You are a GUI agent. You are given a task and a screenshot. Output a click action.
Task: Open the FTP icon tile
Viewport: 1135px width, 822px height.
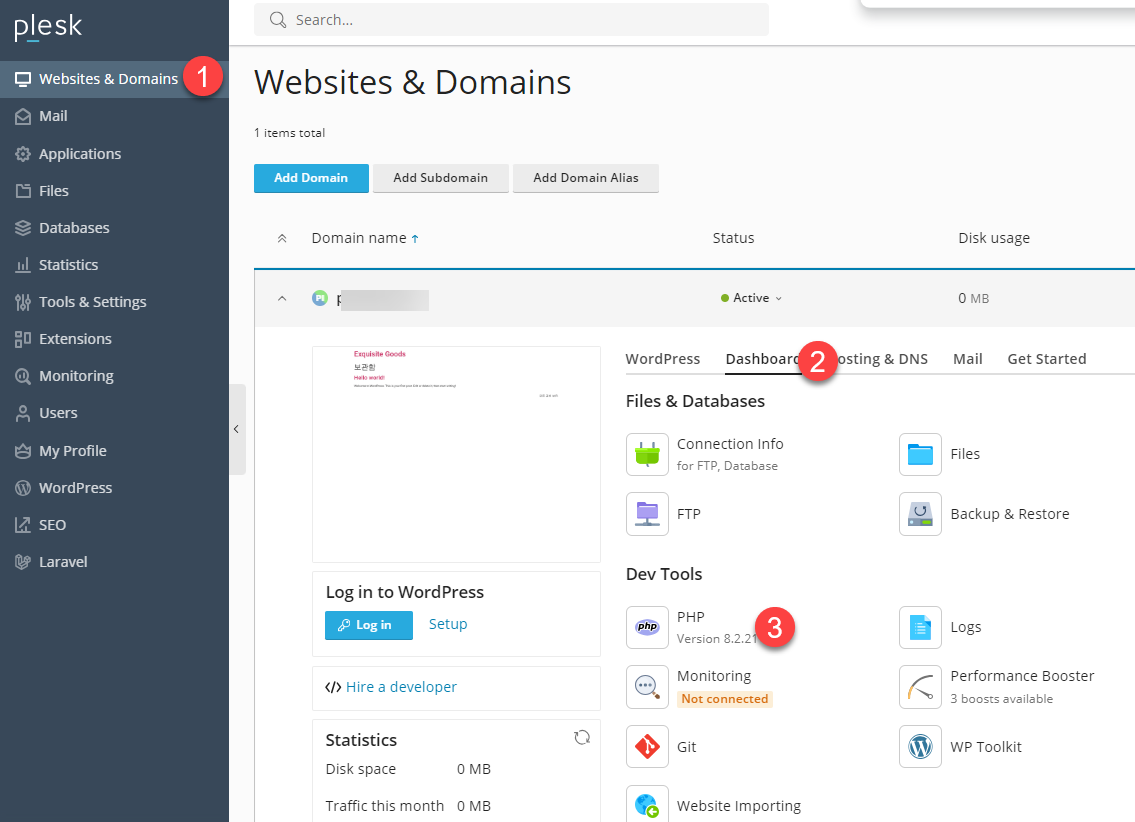[x=647, y=514]
